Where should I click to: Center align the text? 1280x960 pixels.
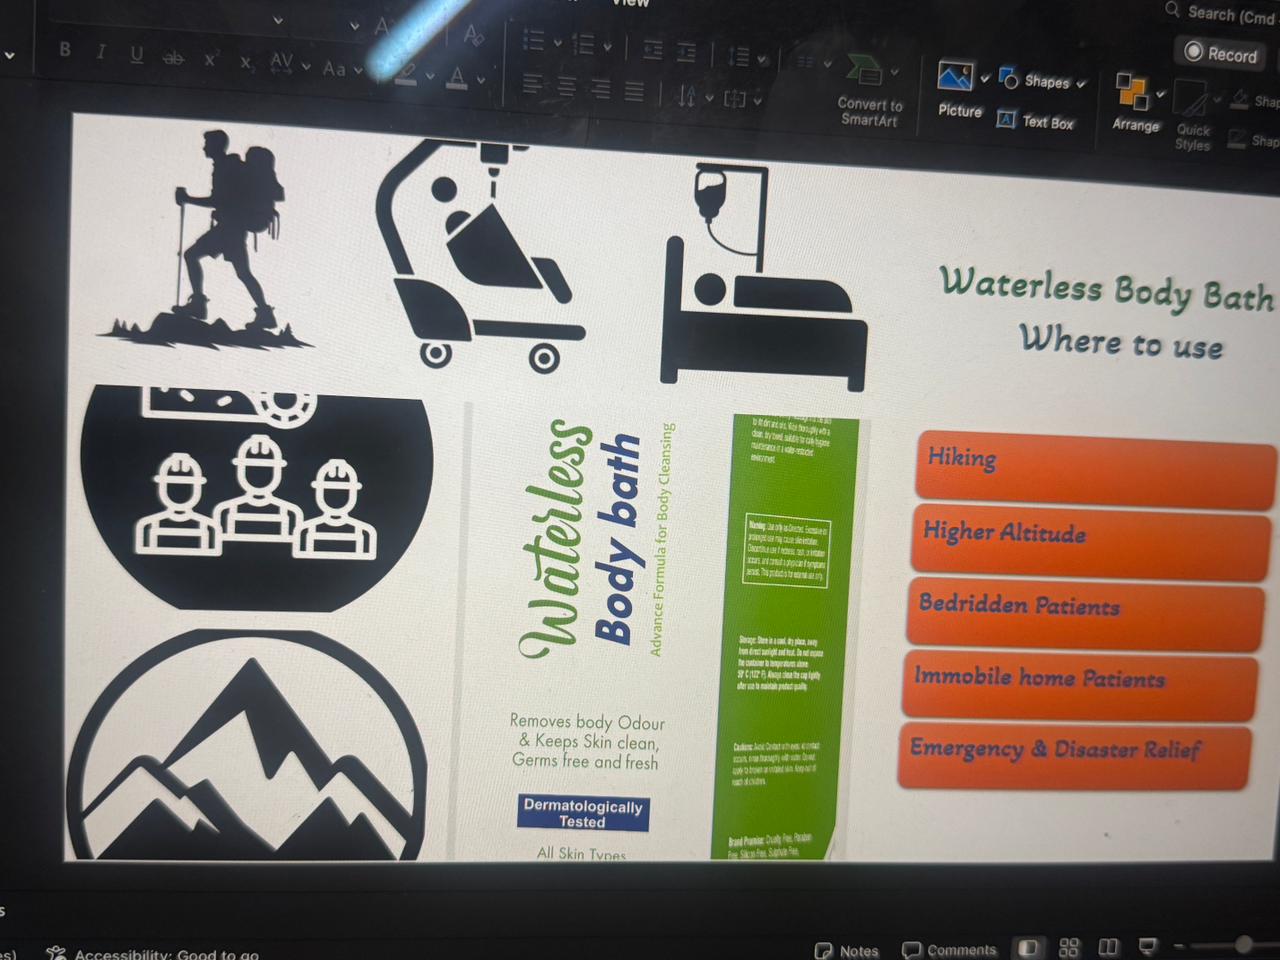[x=567, y=88]
